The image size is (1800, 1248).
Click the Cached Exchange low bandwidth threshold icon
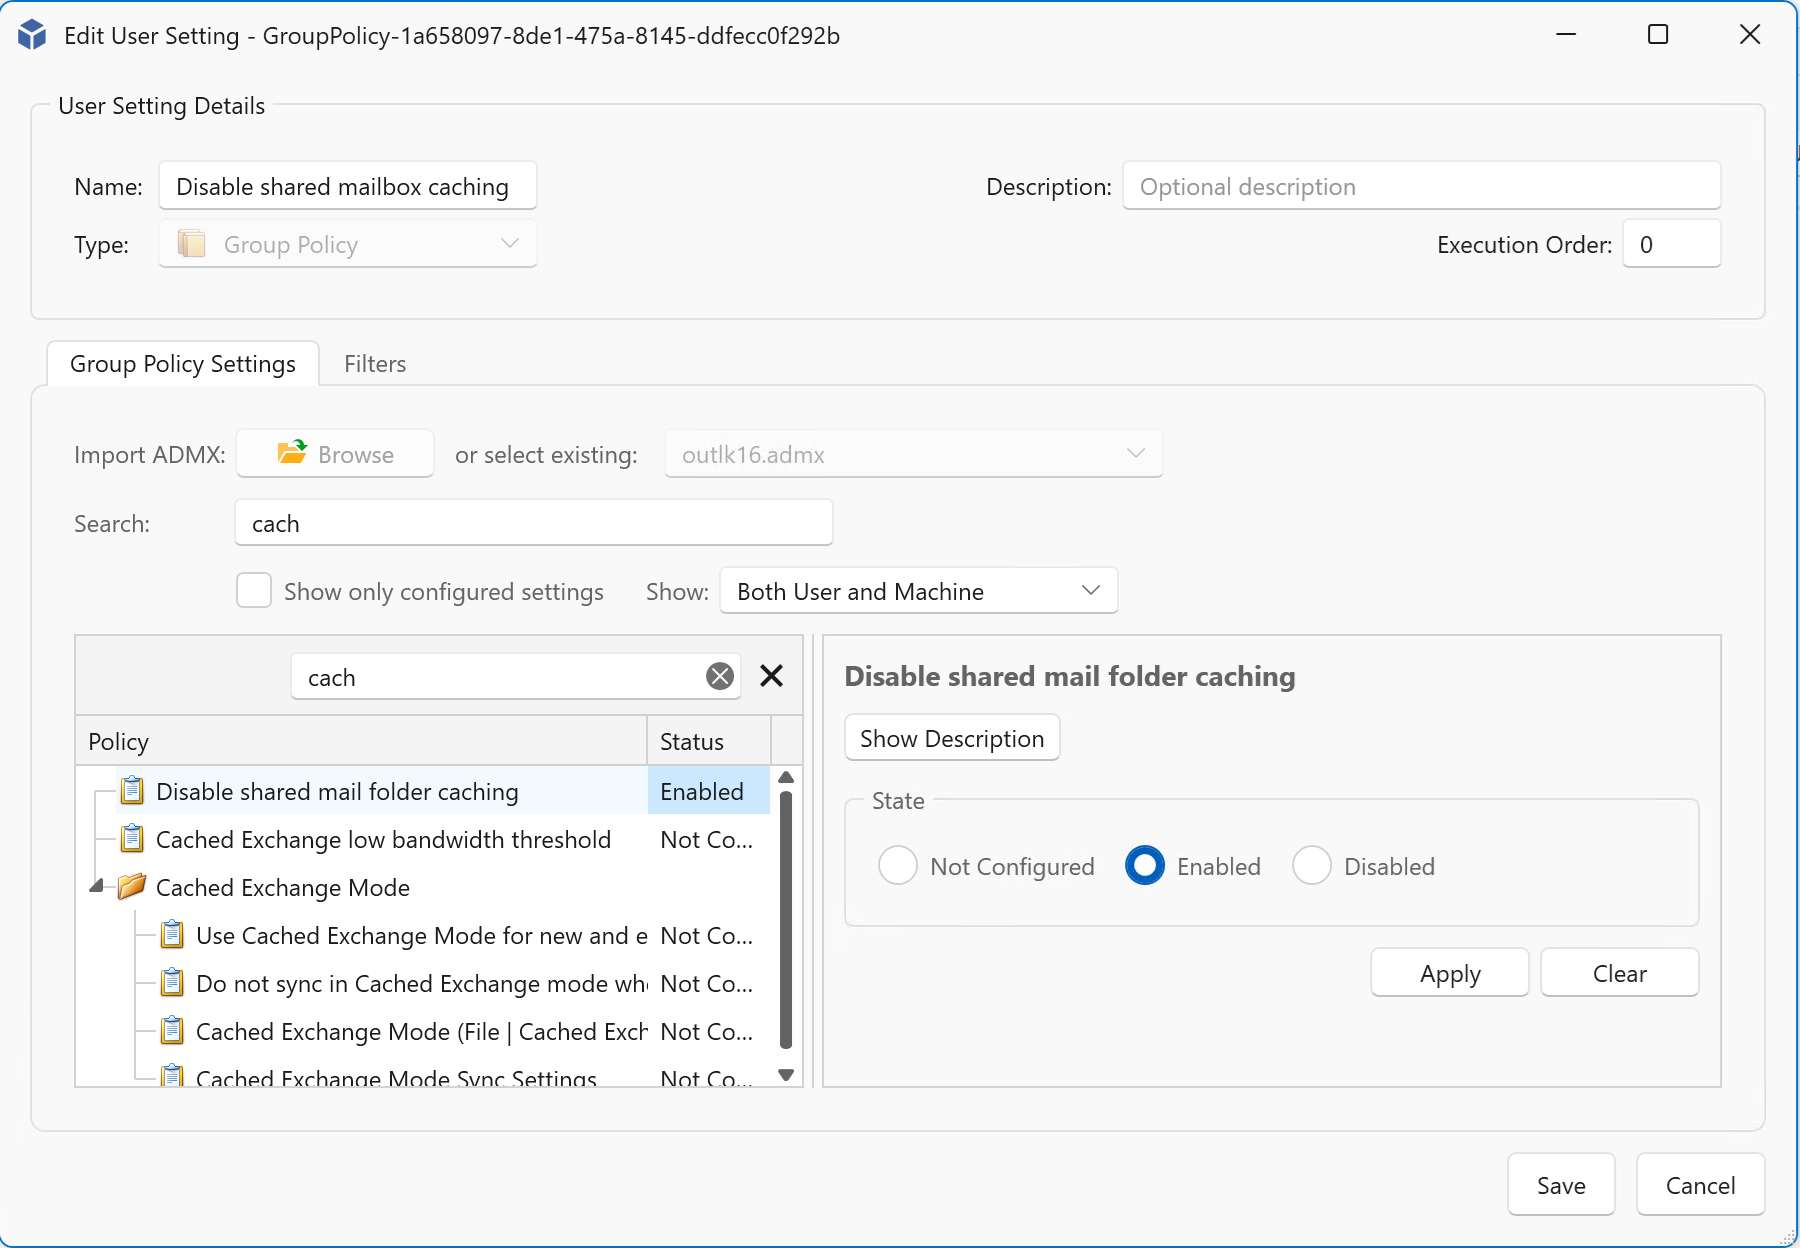tap(132, 839)
